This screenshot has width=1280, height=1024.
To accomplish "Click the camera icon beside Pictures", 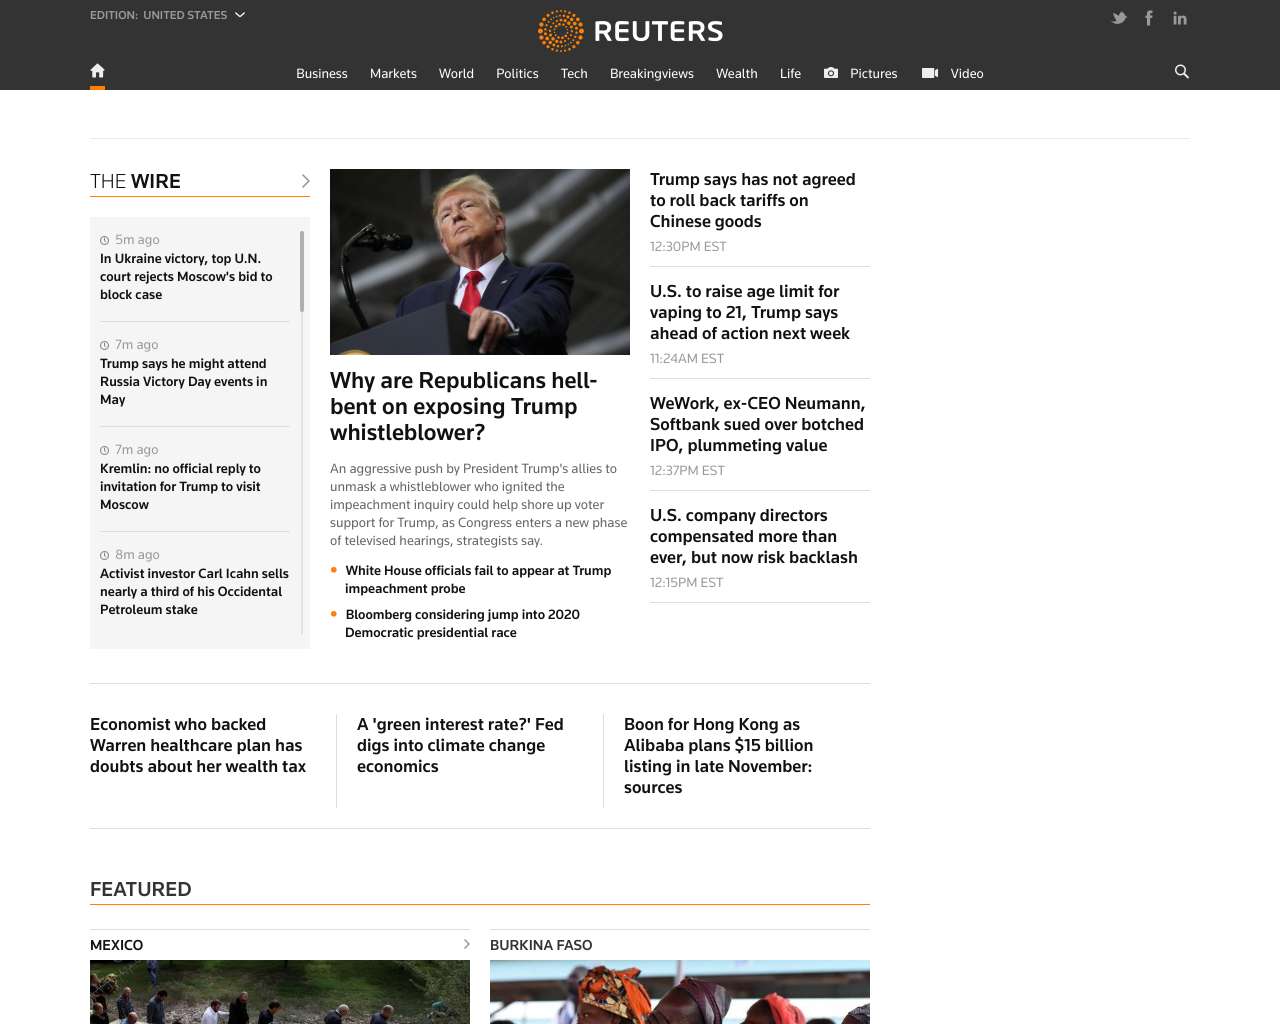I will [831, 73].
